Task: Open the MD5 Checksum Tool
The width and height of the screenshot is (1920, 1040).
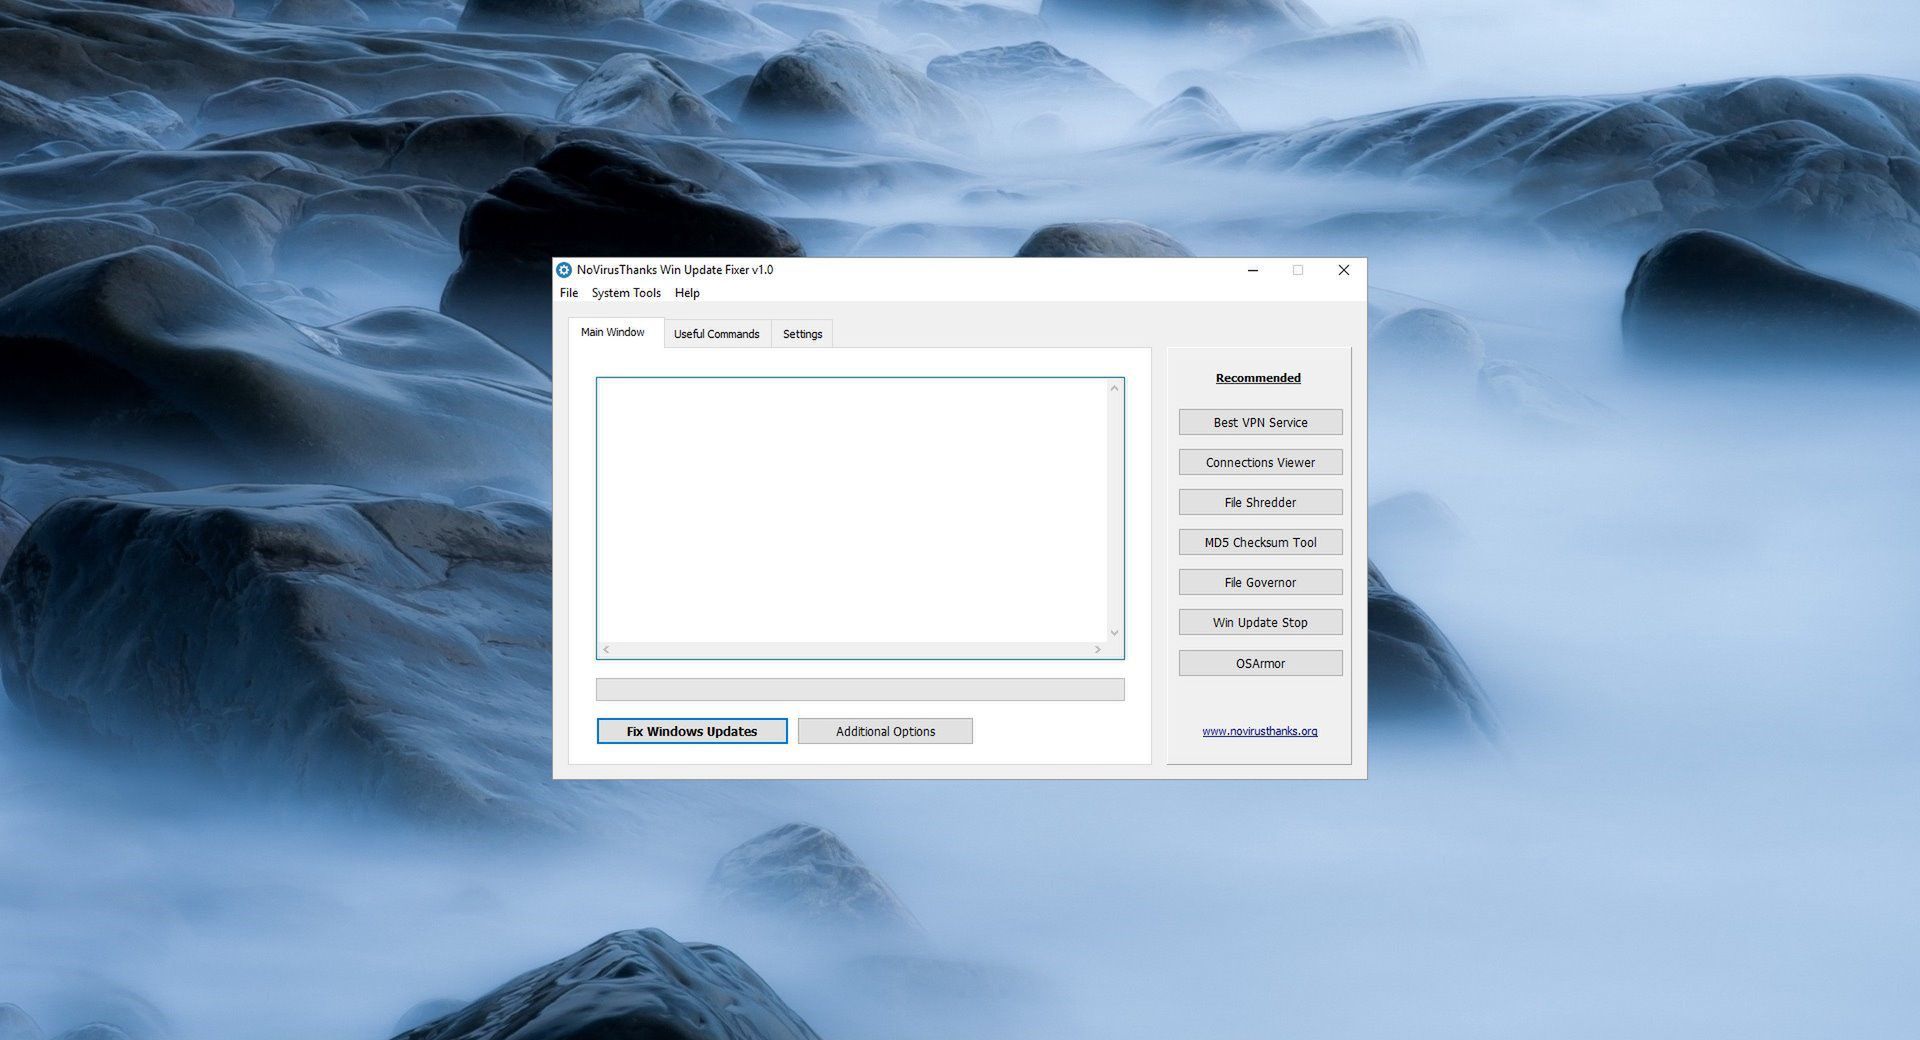Action: point(1259,542)
